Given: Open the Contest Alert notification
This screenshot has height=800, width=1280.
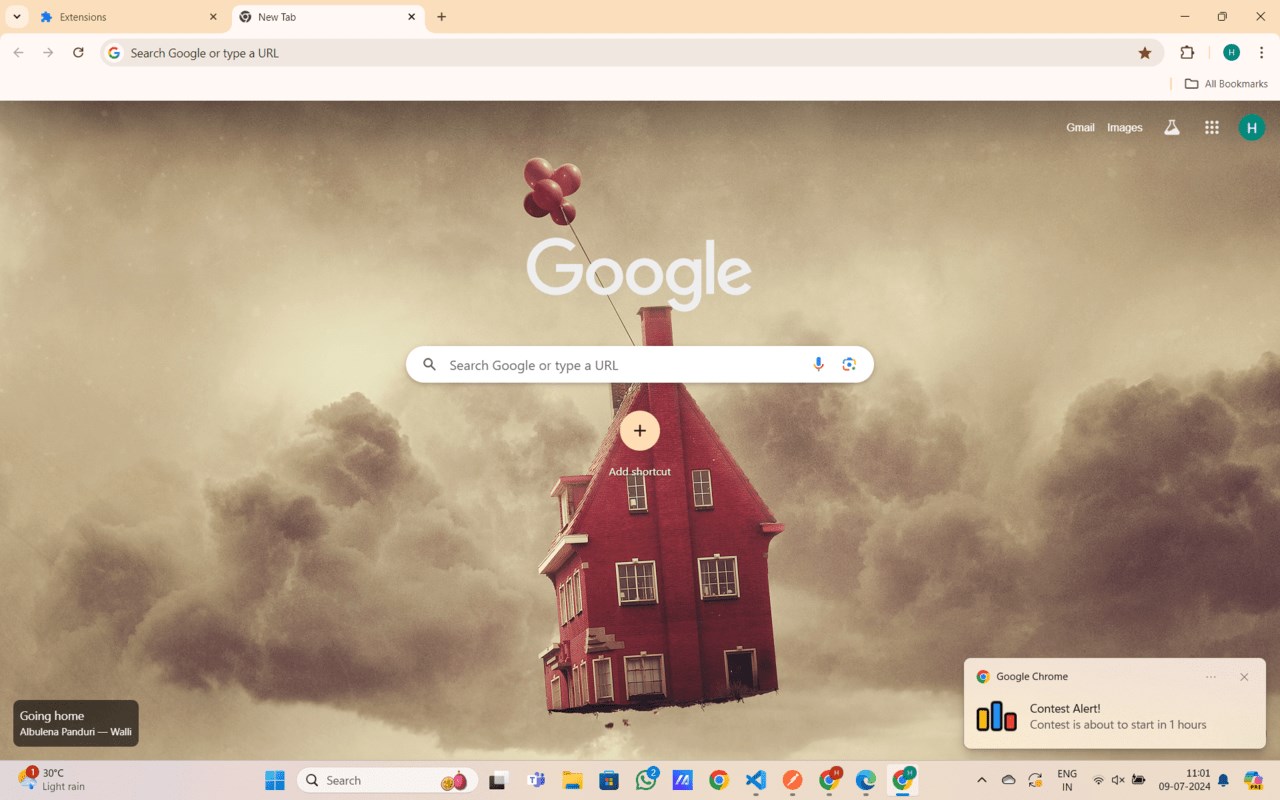Looking at the screenshot, I should pos(1115,716).
